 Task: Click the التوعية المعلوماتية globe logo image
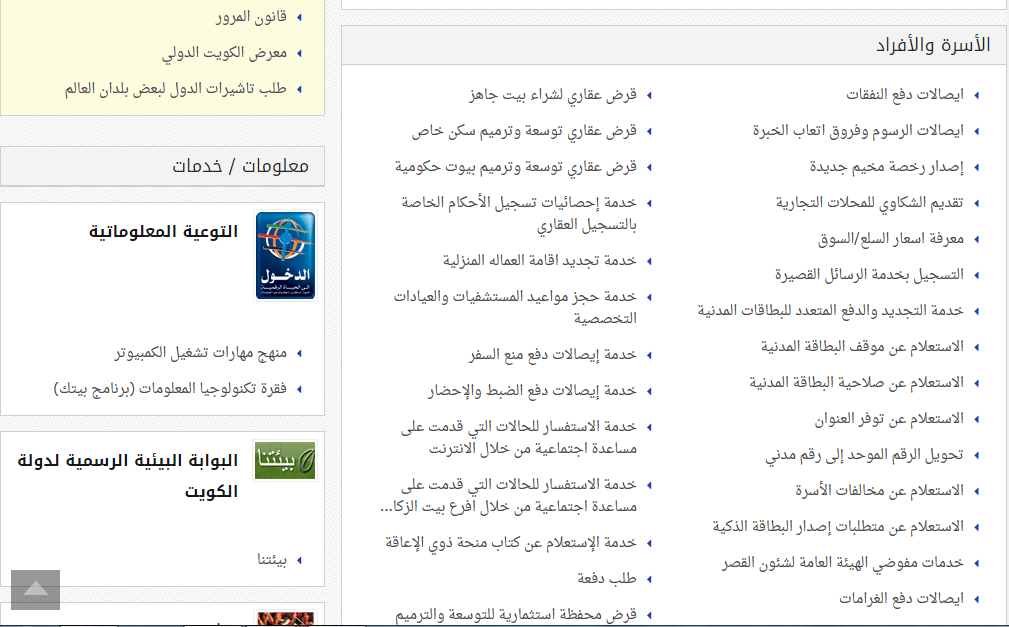[285, 255]
